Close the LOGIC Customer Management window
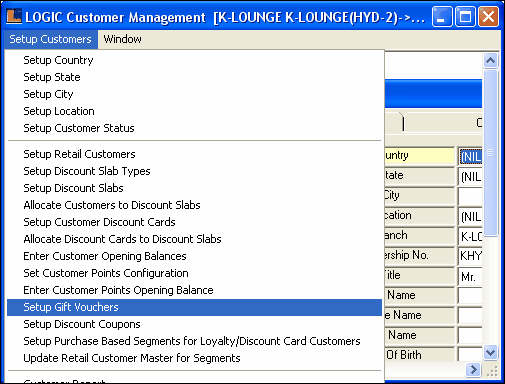 488,17
